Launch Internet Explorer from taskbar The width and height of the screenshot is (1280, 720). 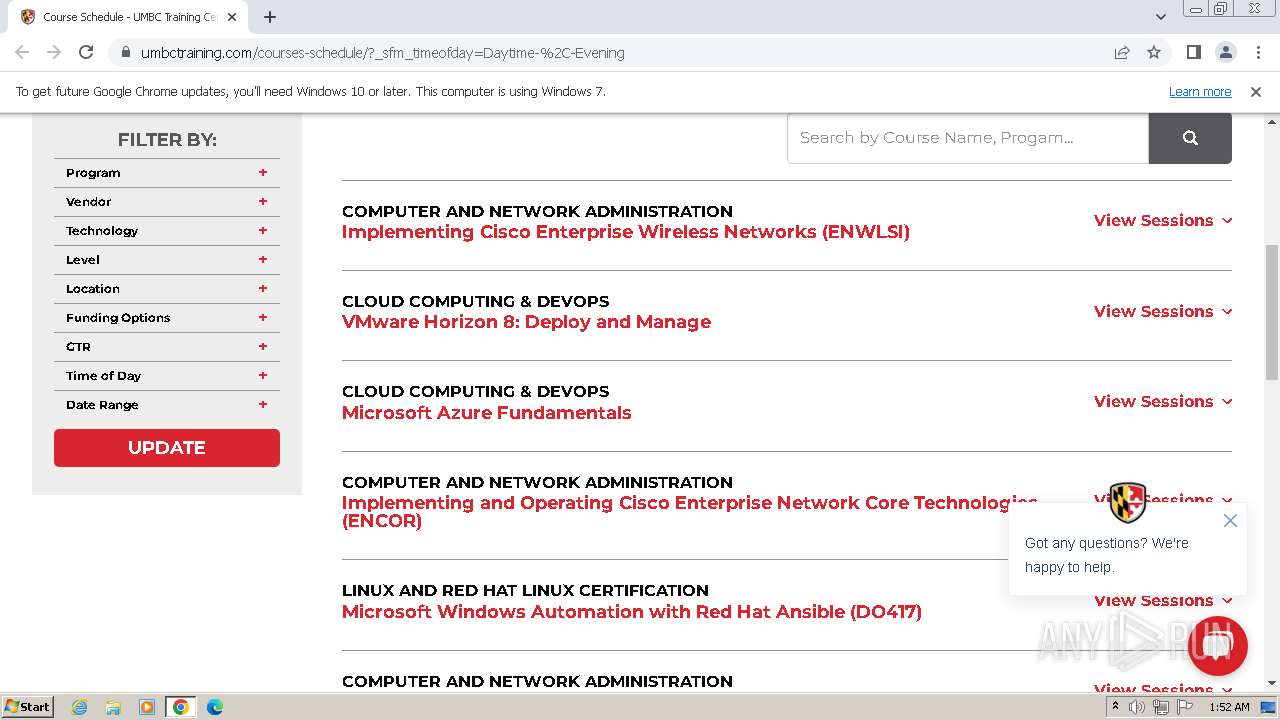click(80, 707)
